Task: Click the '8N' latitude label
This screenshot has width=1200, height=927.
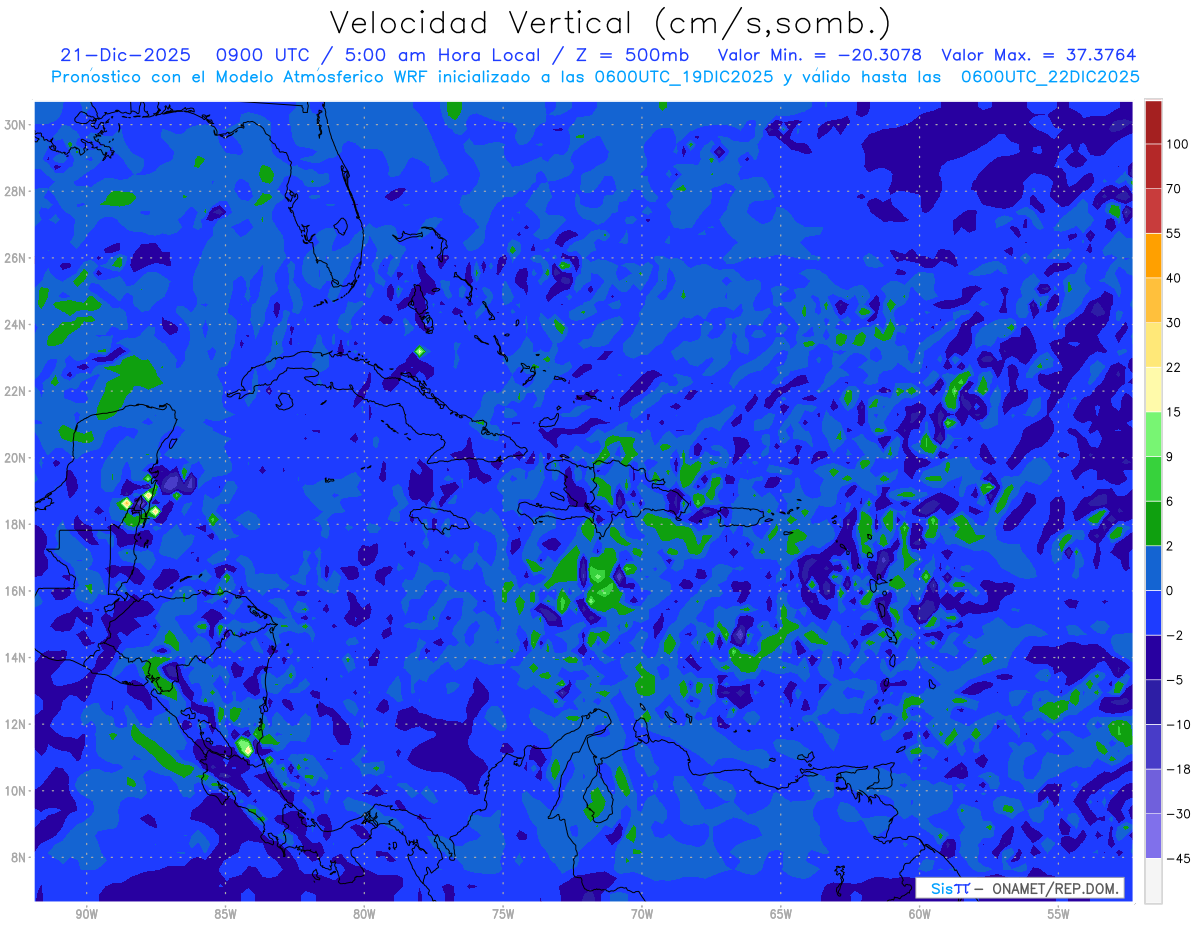Action: [20, 858]
